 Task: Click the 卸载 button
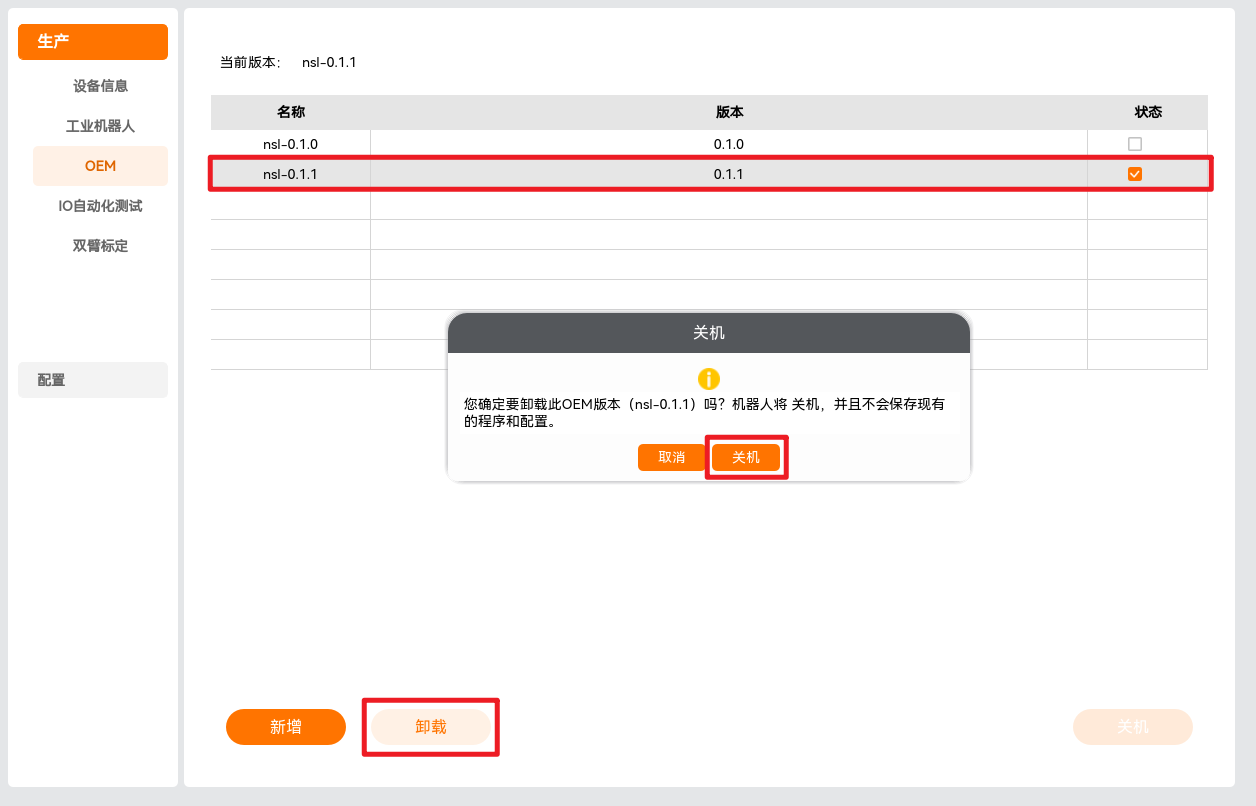click(431, 727)
